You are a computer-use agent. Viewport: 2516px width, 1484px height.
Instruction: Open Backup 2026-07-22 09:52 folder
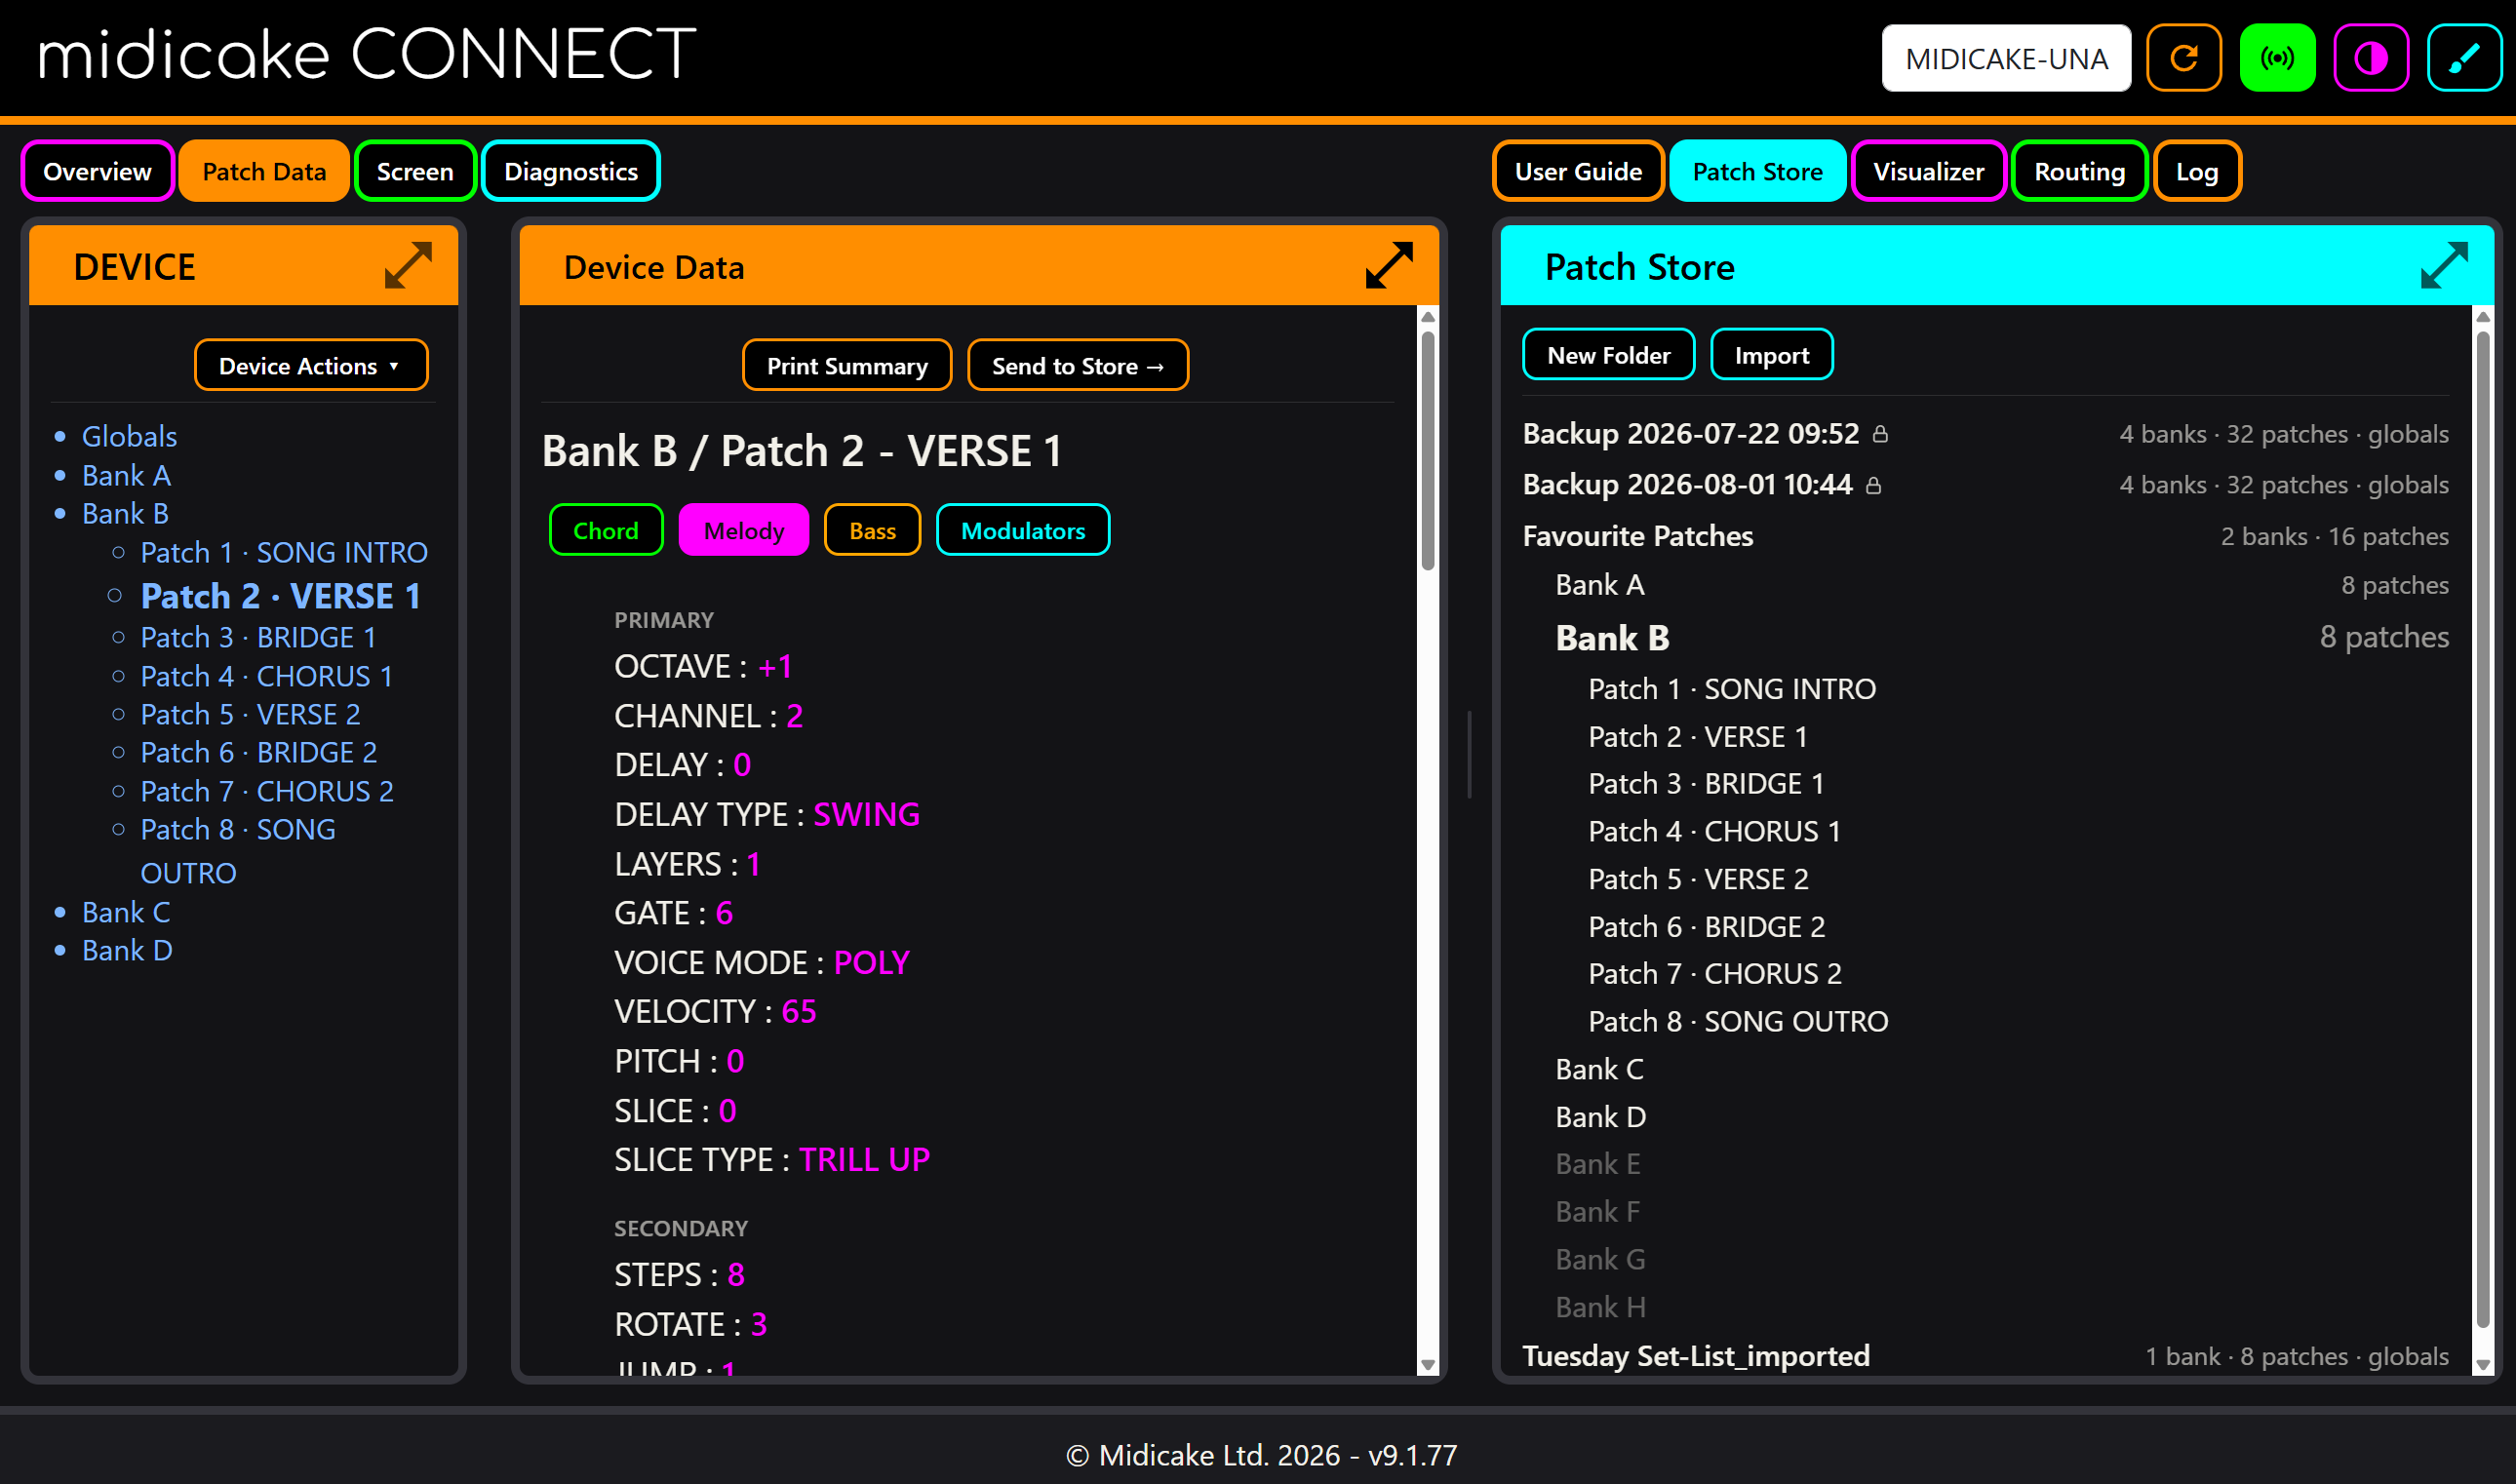[1690, 434]
